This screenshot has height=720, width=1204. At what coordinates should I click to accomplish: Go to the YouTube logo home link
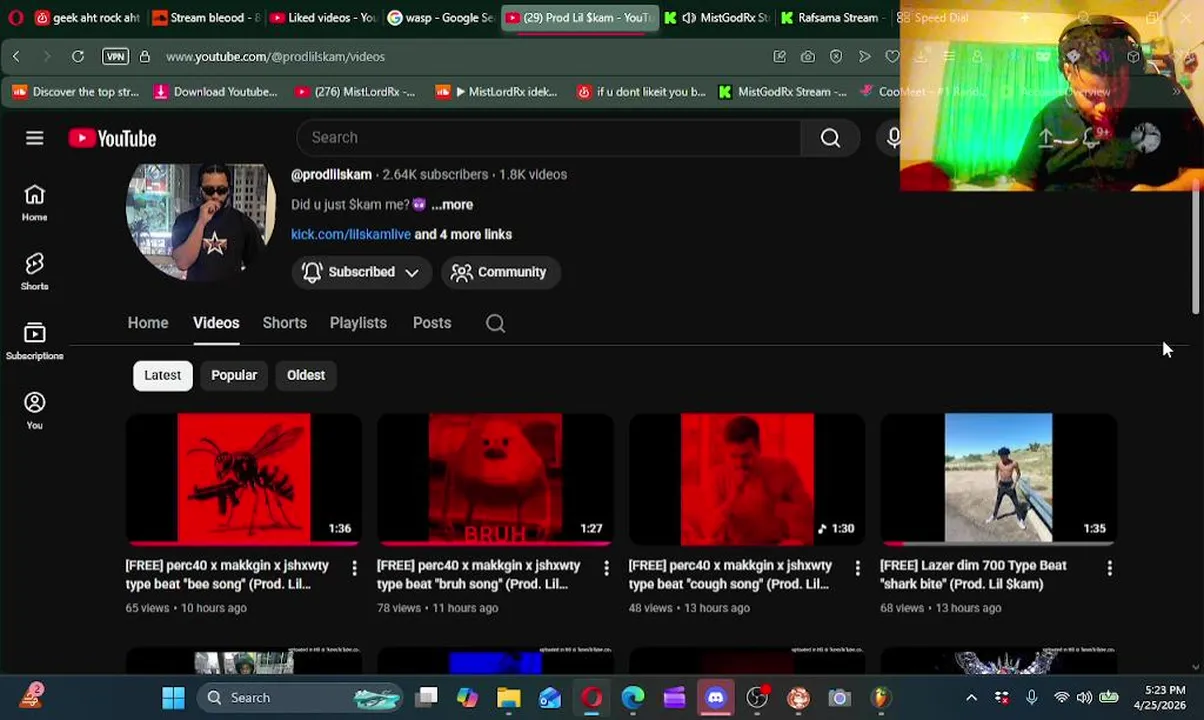pyautogui.click(x=112, y=138)
